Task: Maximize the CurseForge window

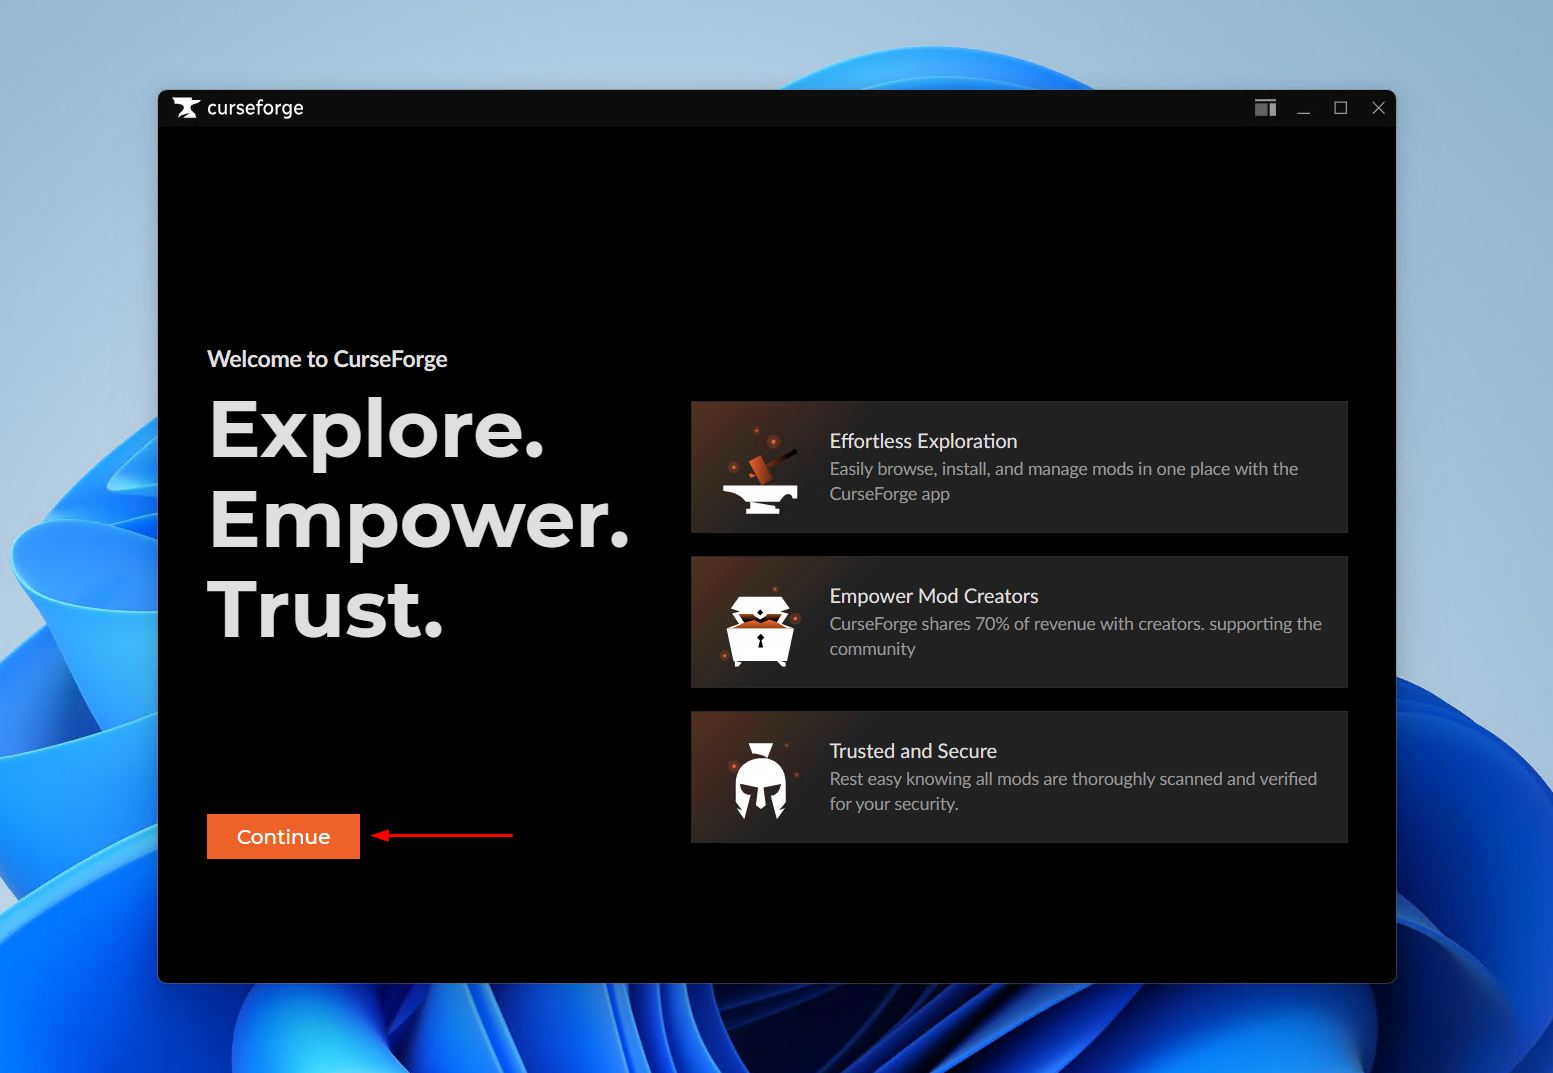Action: (x=1341, y=108)
